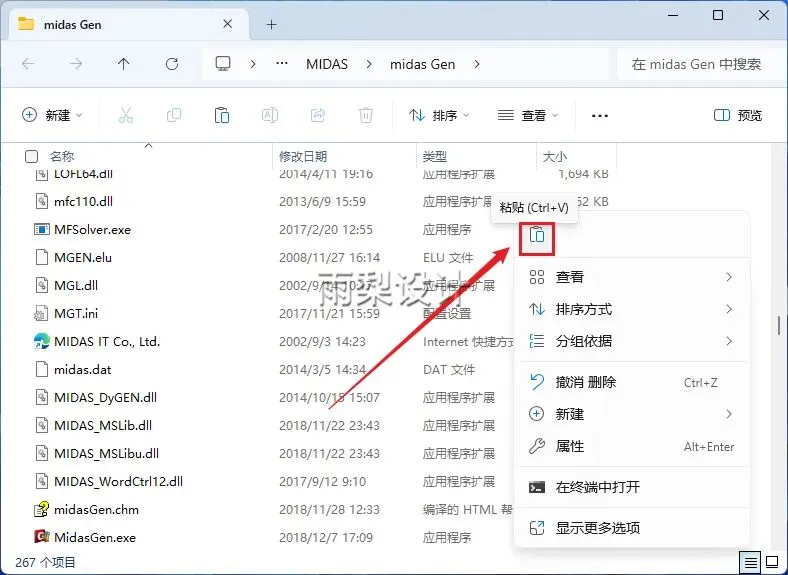The height and width of the screenshot is (575, 788).
Task: Switch to details view in status bar
Action: [x=750, y=562]
